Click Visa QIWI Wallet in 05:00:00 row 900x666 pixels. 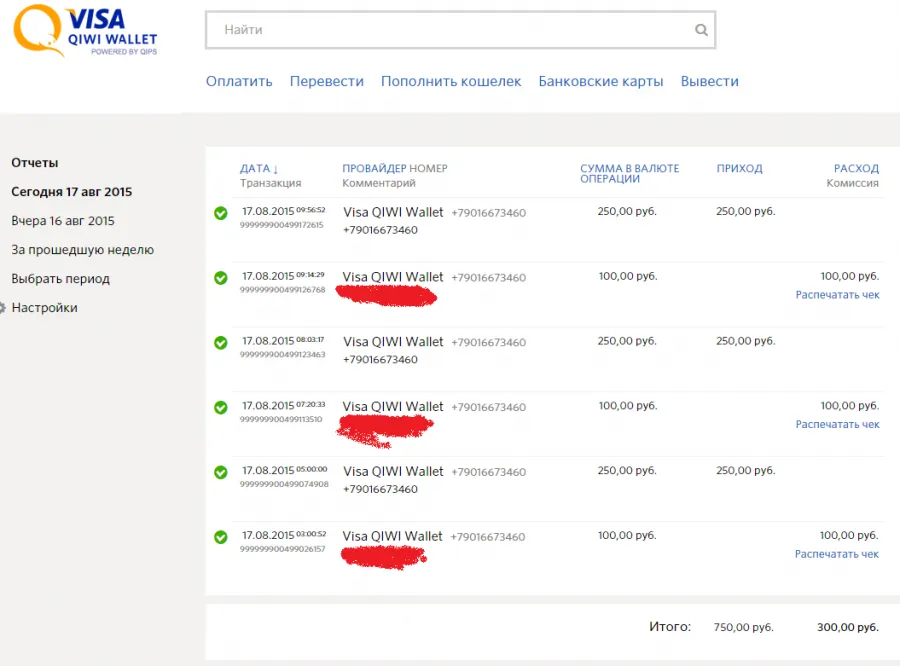[393, 472]
